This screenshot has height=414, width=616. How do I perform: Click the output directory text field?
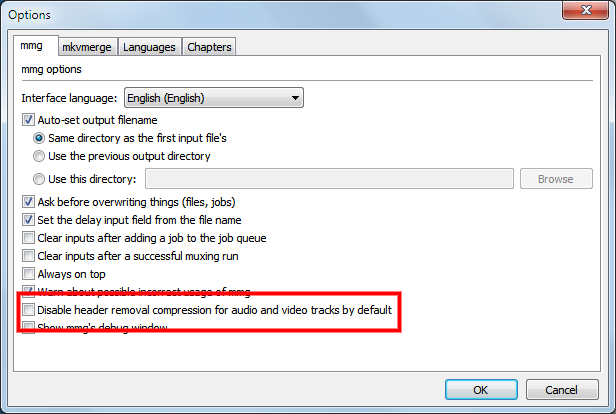pos(330,179)
